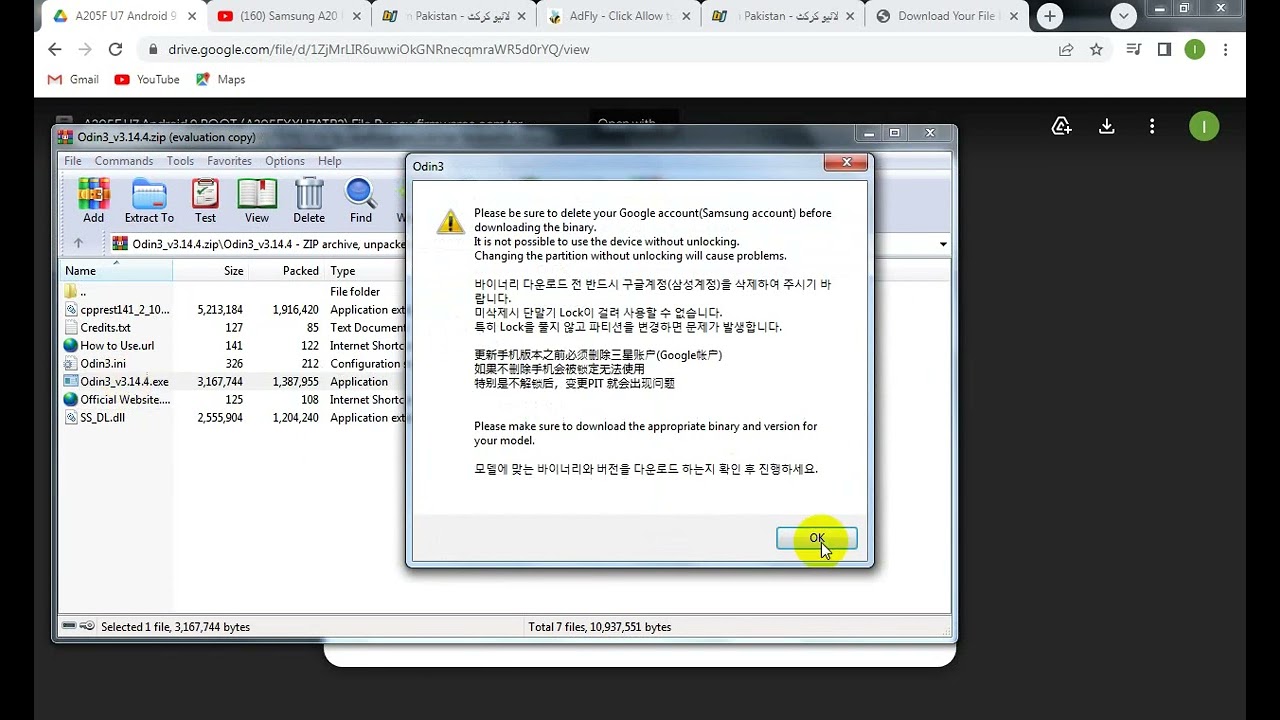Image resolution: width=1280 pixels, height=720 pixels.
Task: Open the Maps bookmark
Action: [220, 79]
